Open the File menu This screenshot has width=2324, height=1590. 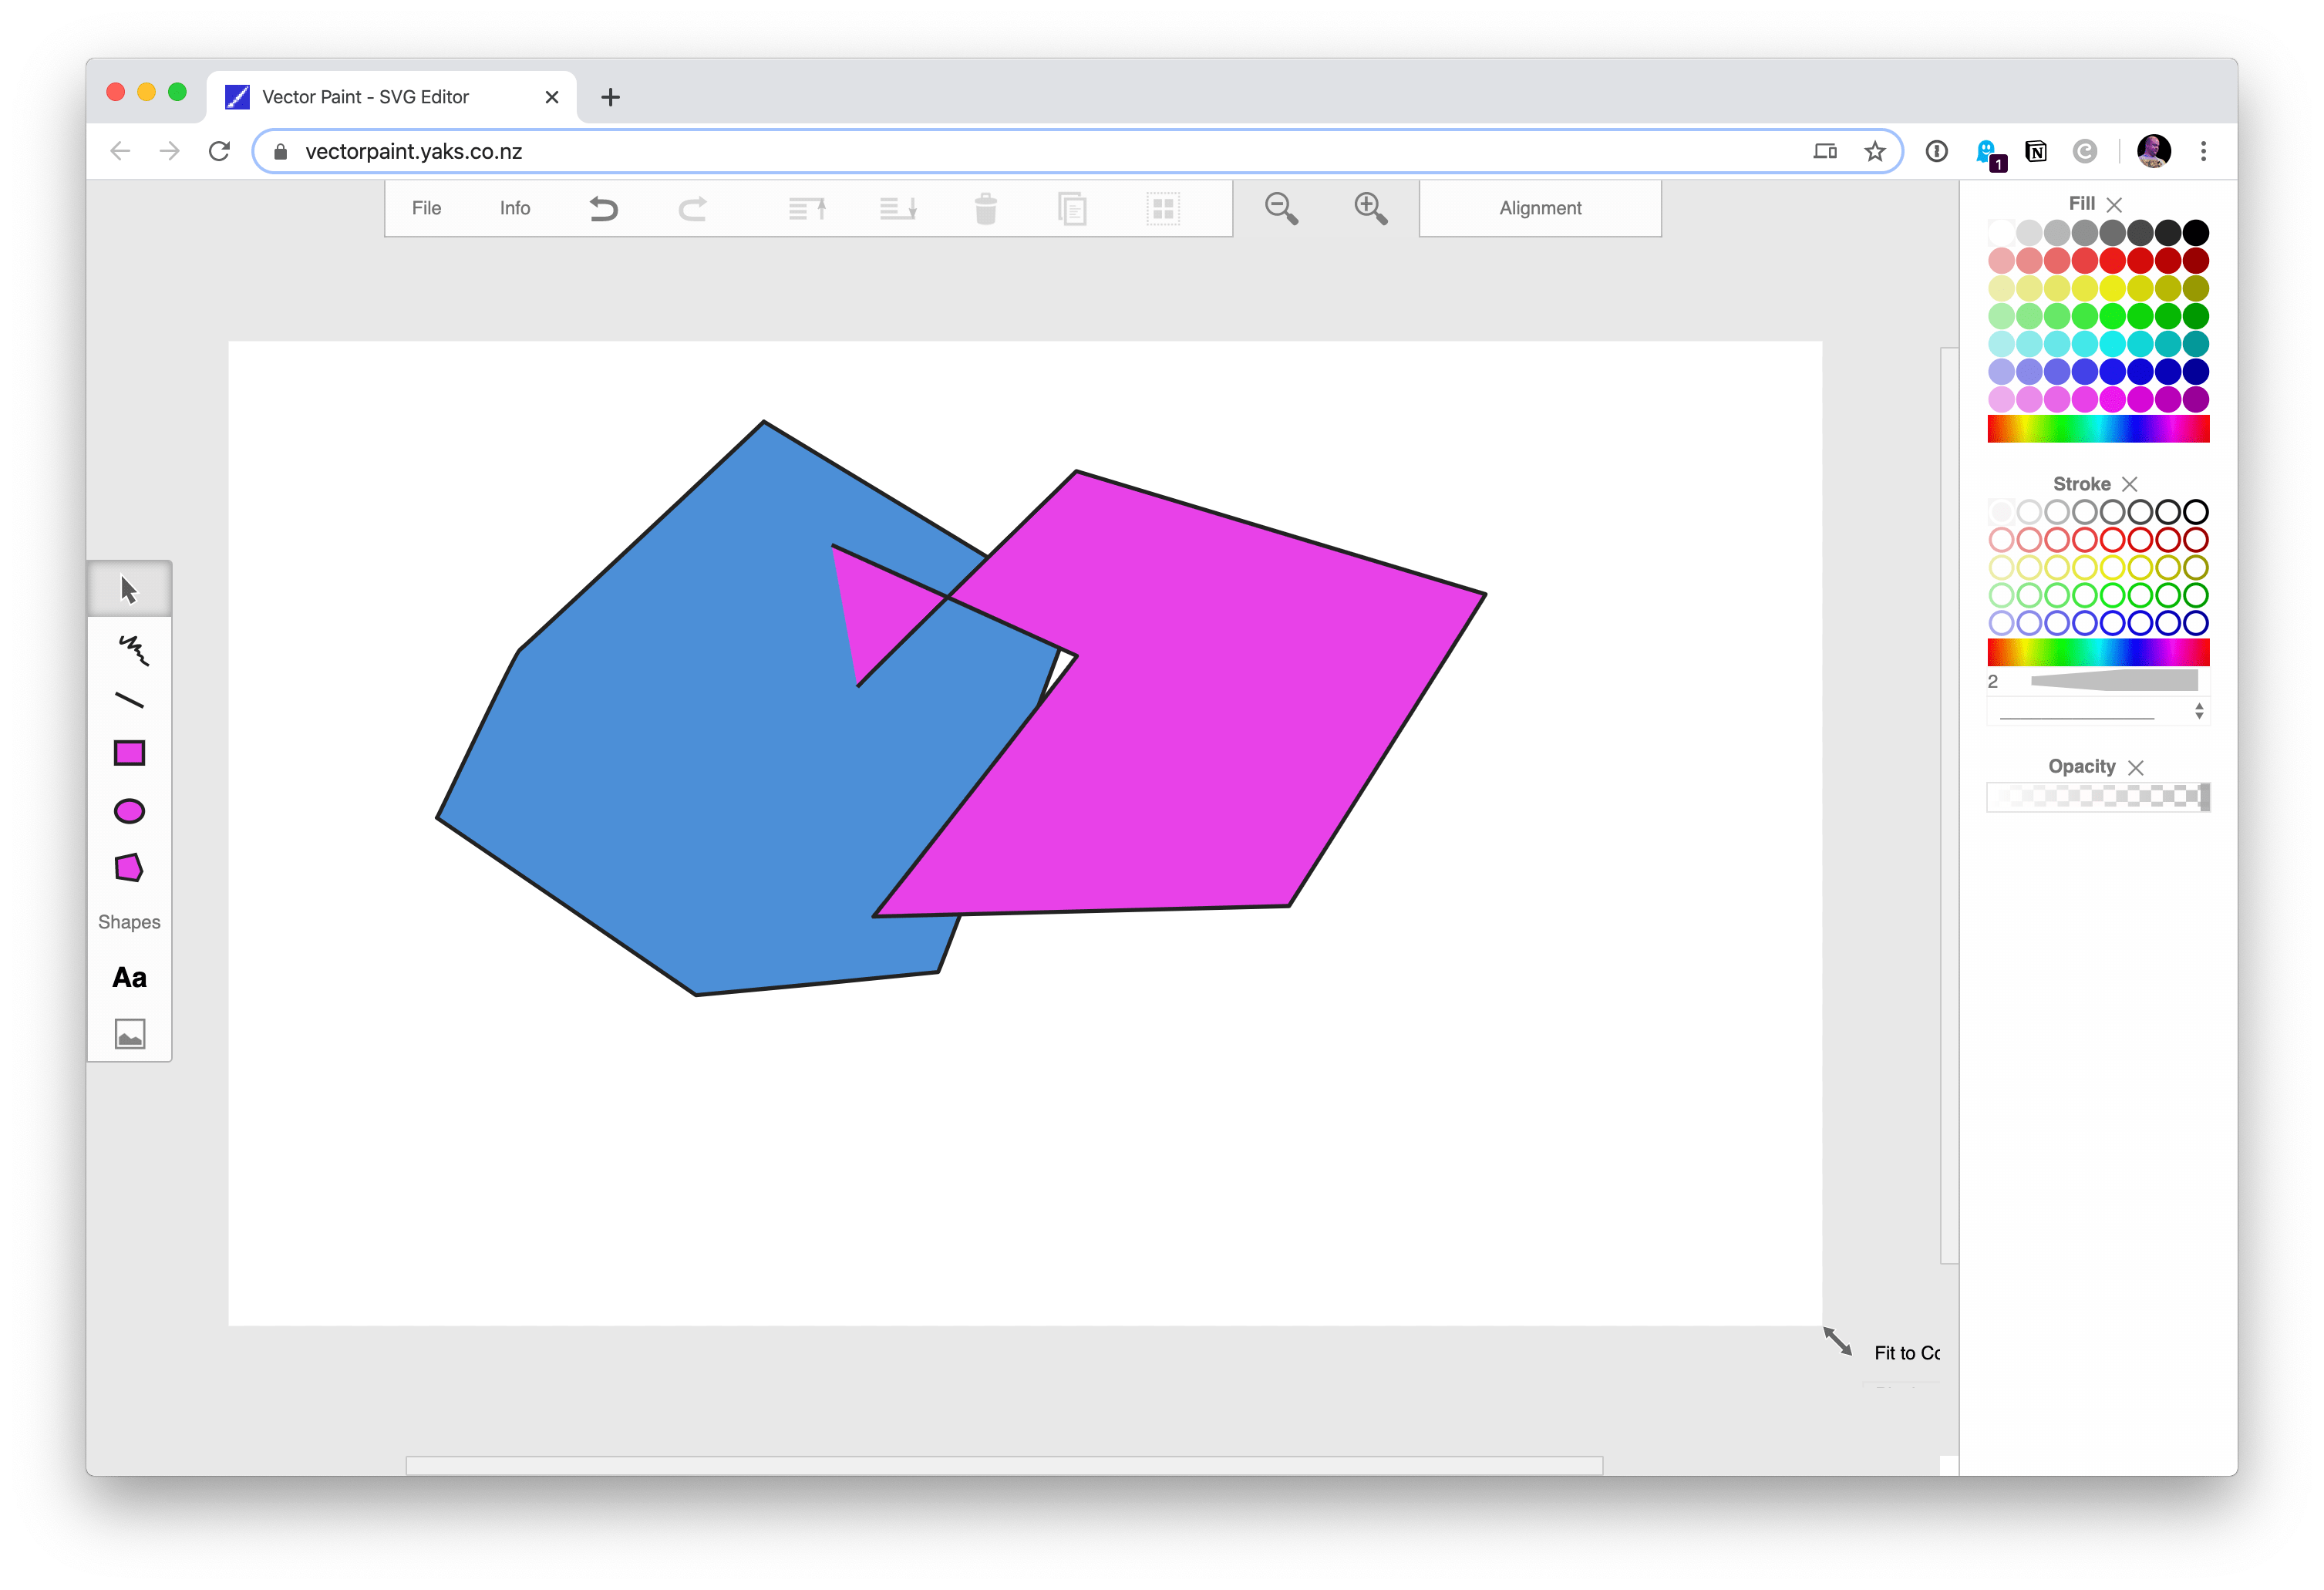tap(426, 208)
